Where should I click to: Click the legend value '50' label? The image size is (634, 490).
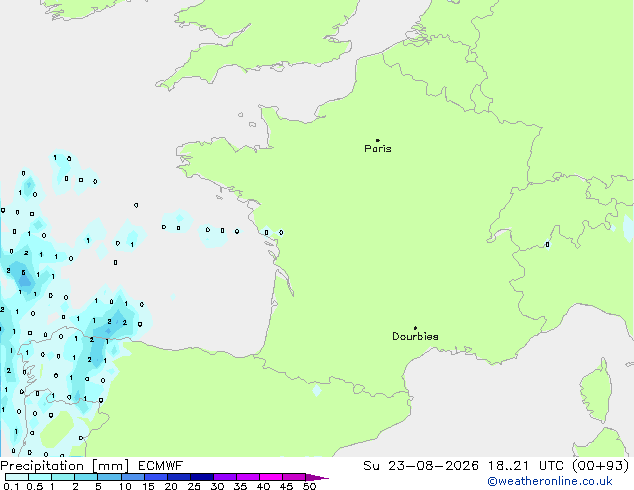click(309, 486)
